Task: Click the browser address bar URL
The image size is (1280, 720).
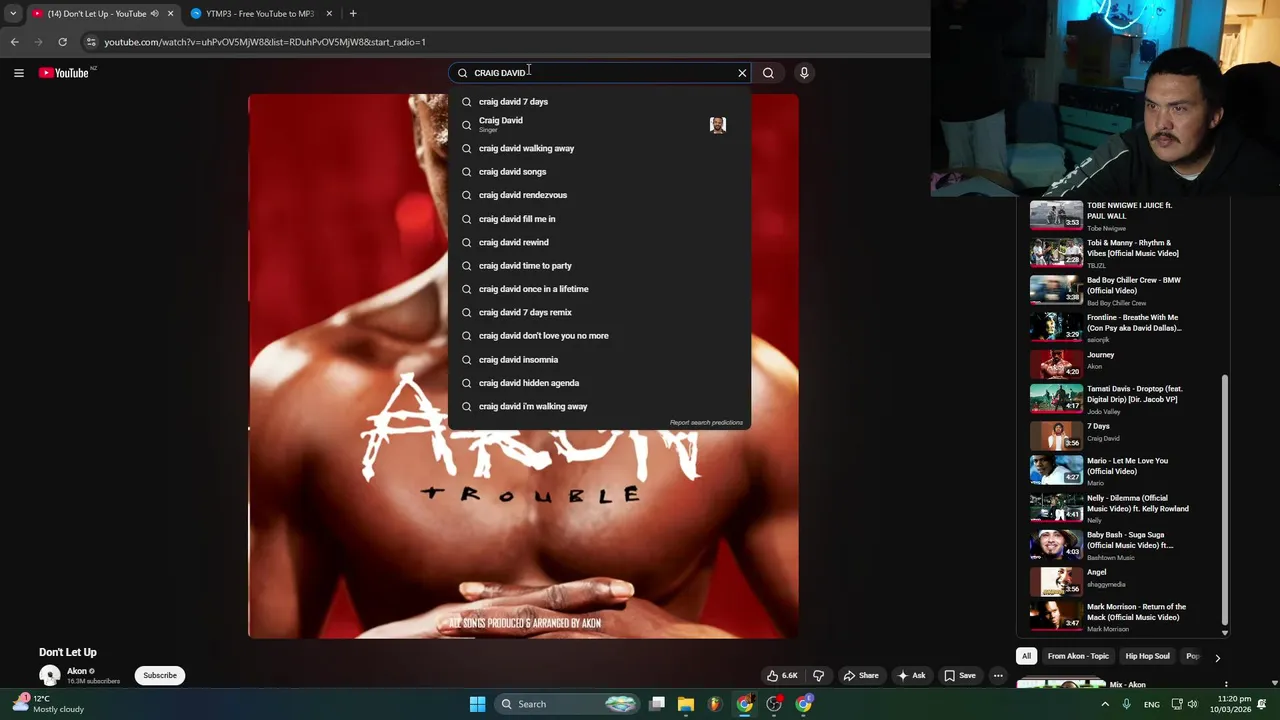Action: coord(265,42)
